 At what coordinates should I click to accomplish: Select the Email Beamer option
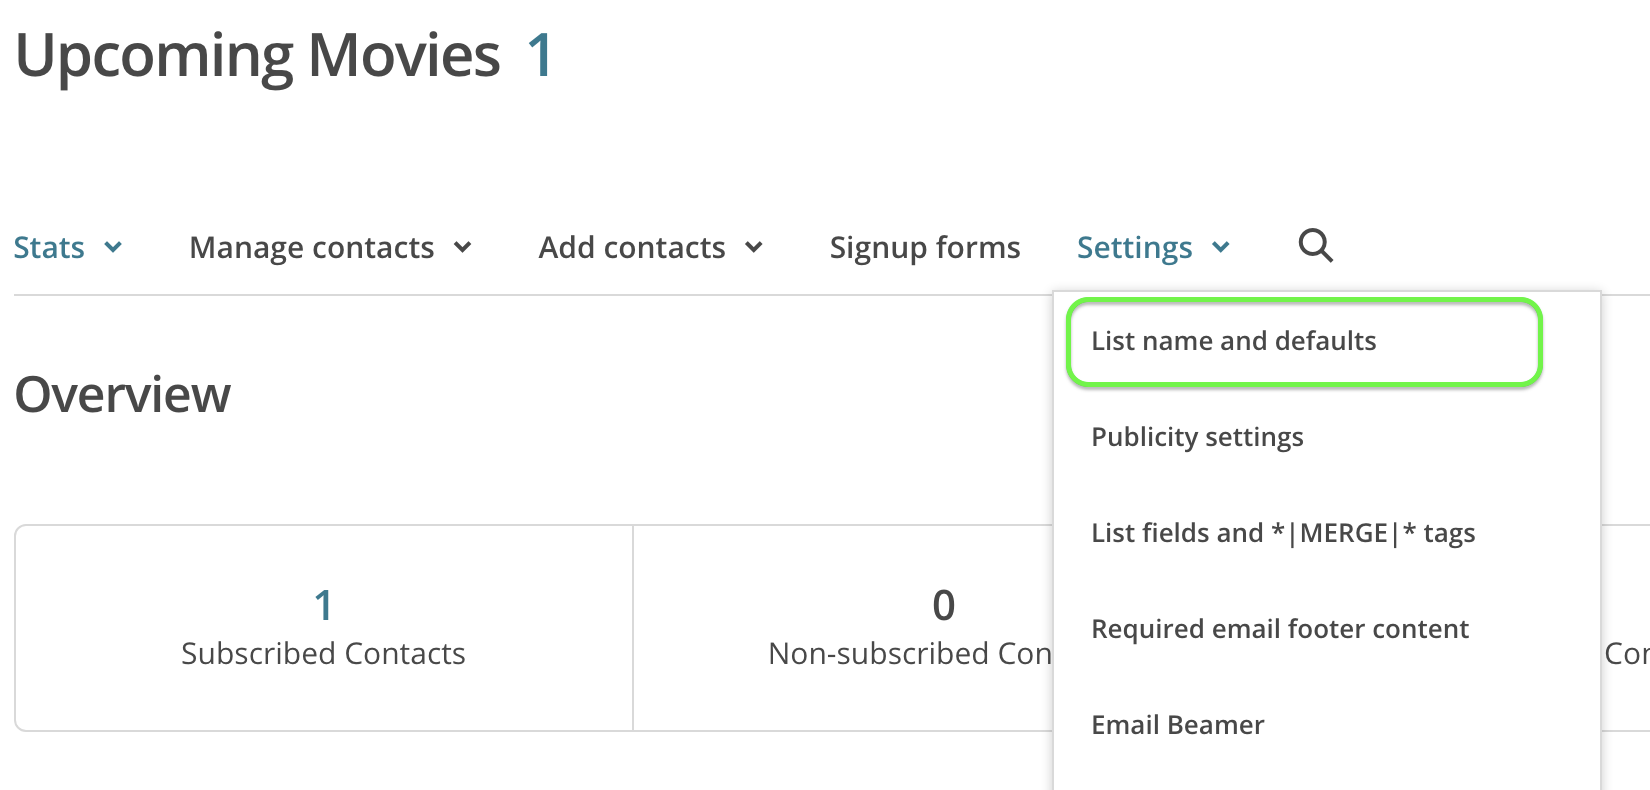click(x=1178, y=725)
